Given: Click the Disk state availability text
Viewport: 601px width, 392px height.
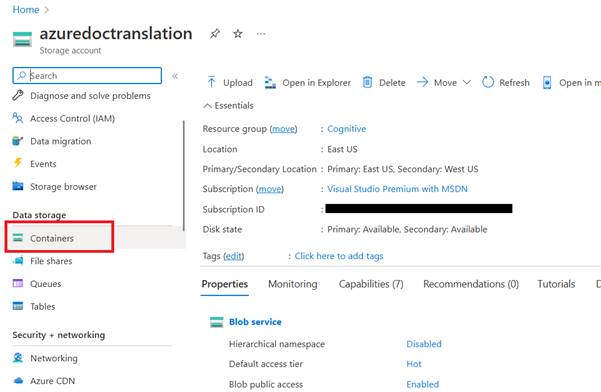Looking at the screenshot, I should point(407,229).
